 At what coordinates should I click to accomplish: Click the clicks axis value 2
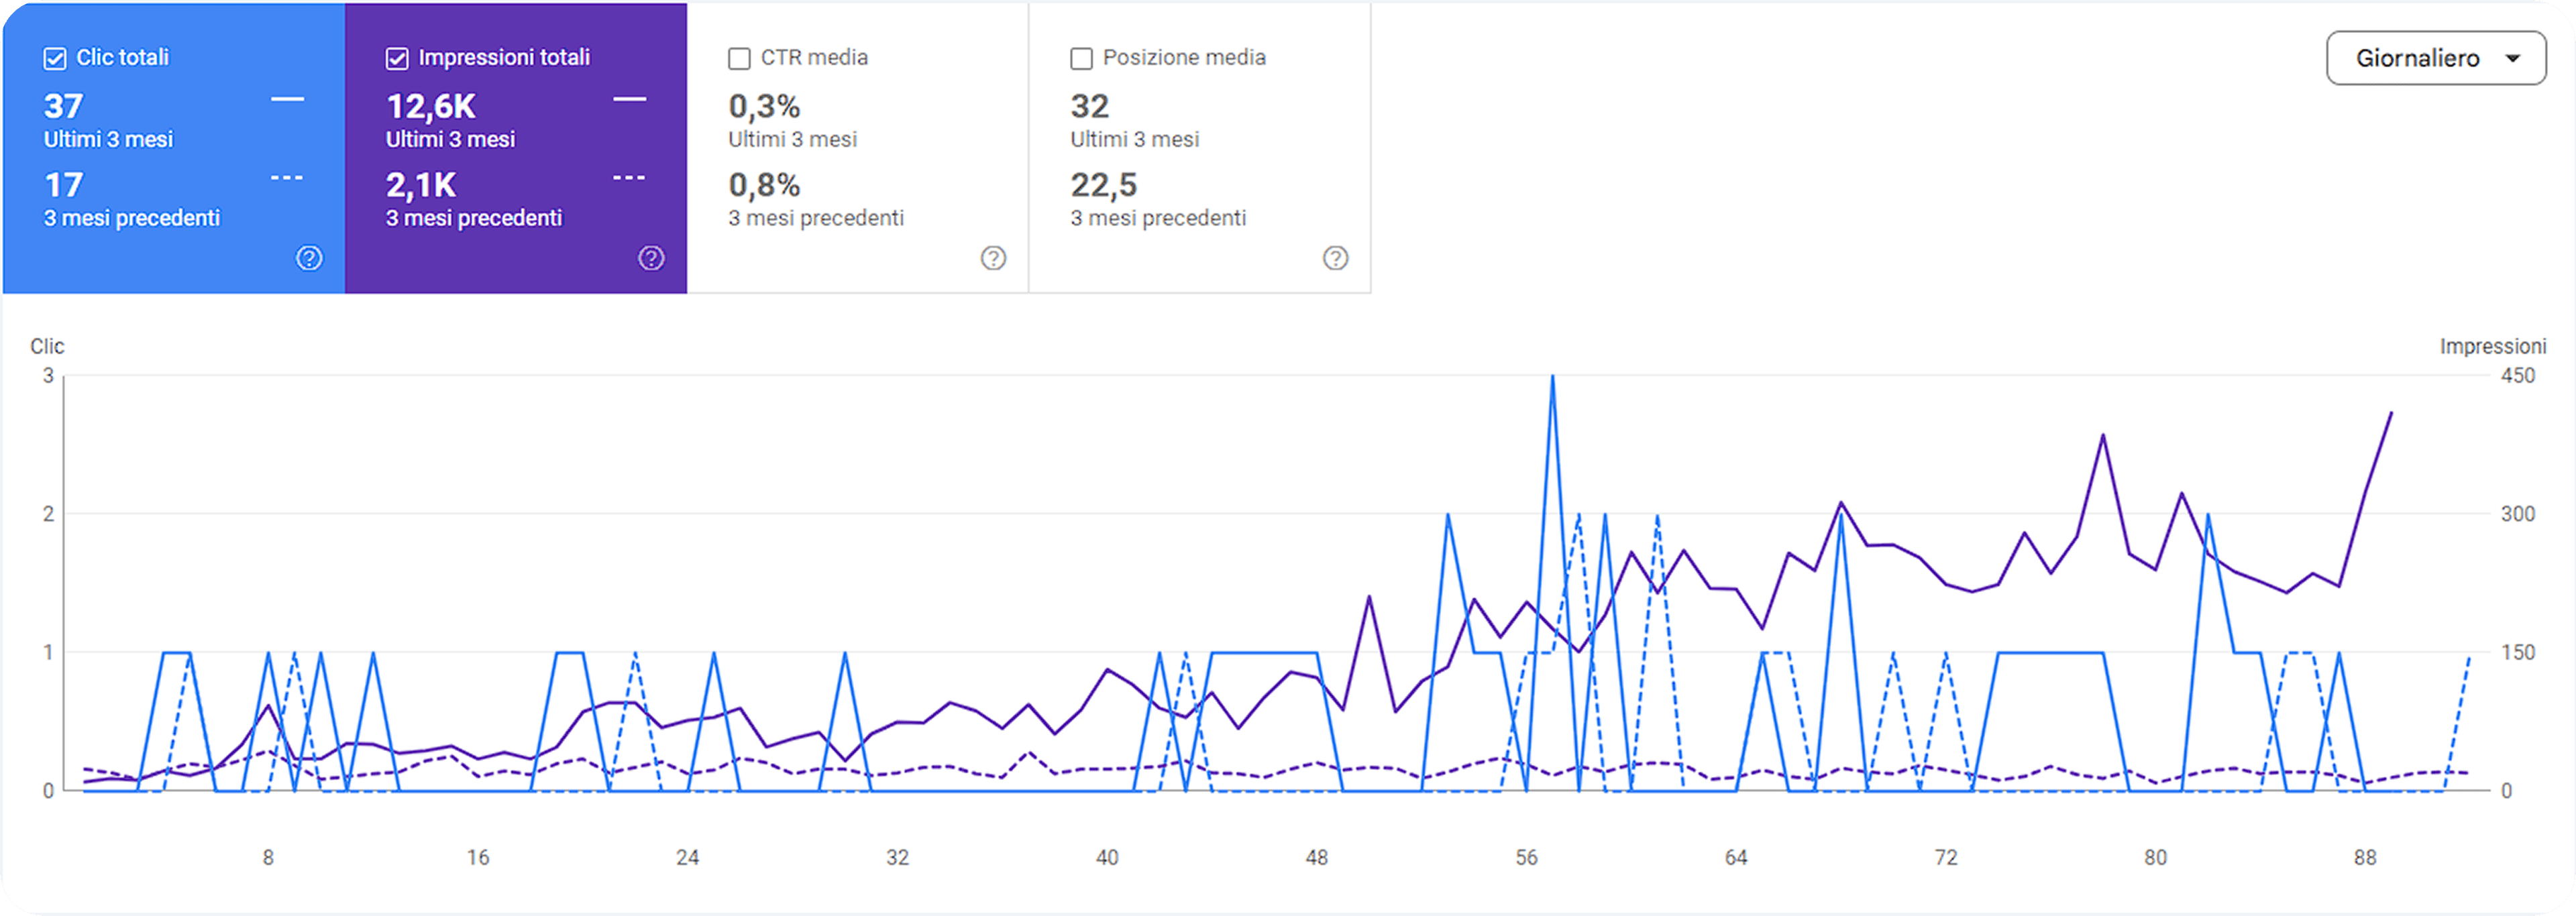pos(48,514)
